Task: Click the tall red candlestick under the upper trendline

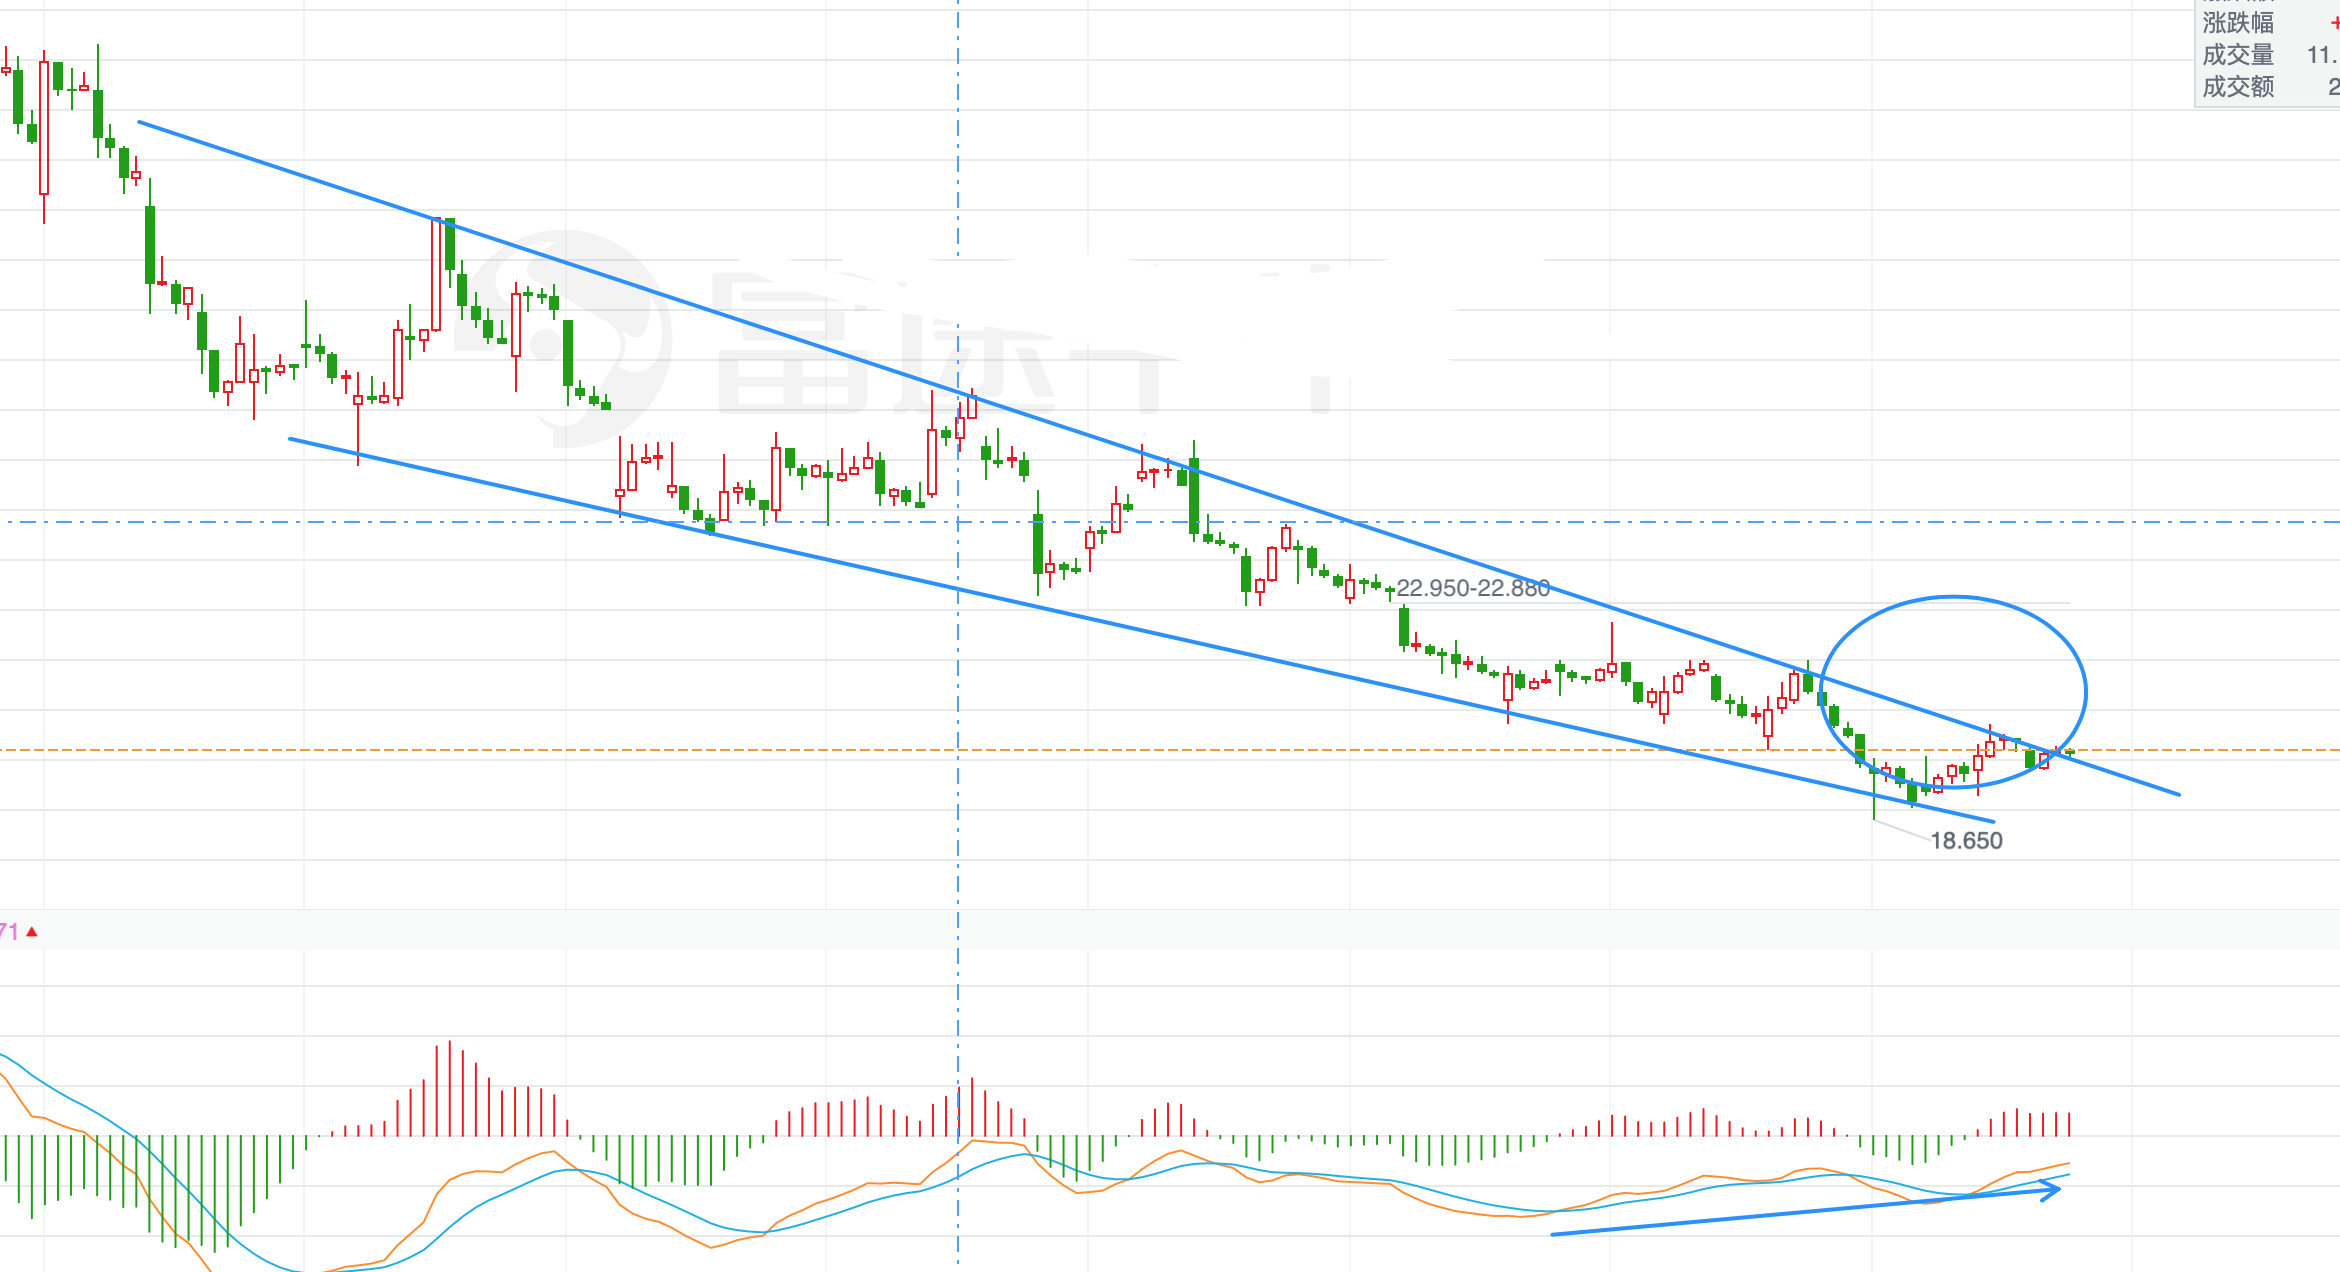Action: (436, 275)
